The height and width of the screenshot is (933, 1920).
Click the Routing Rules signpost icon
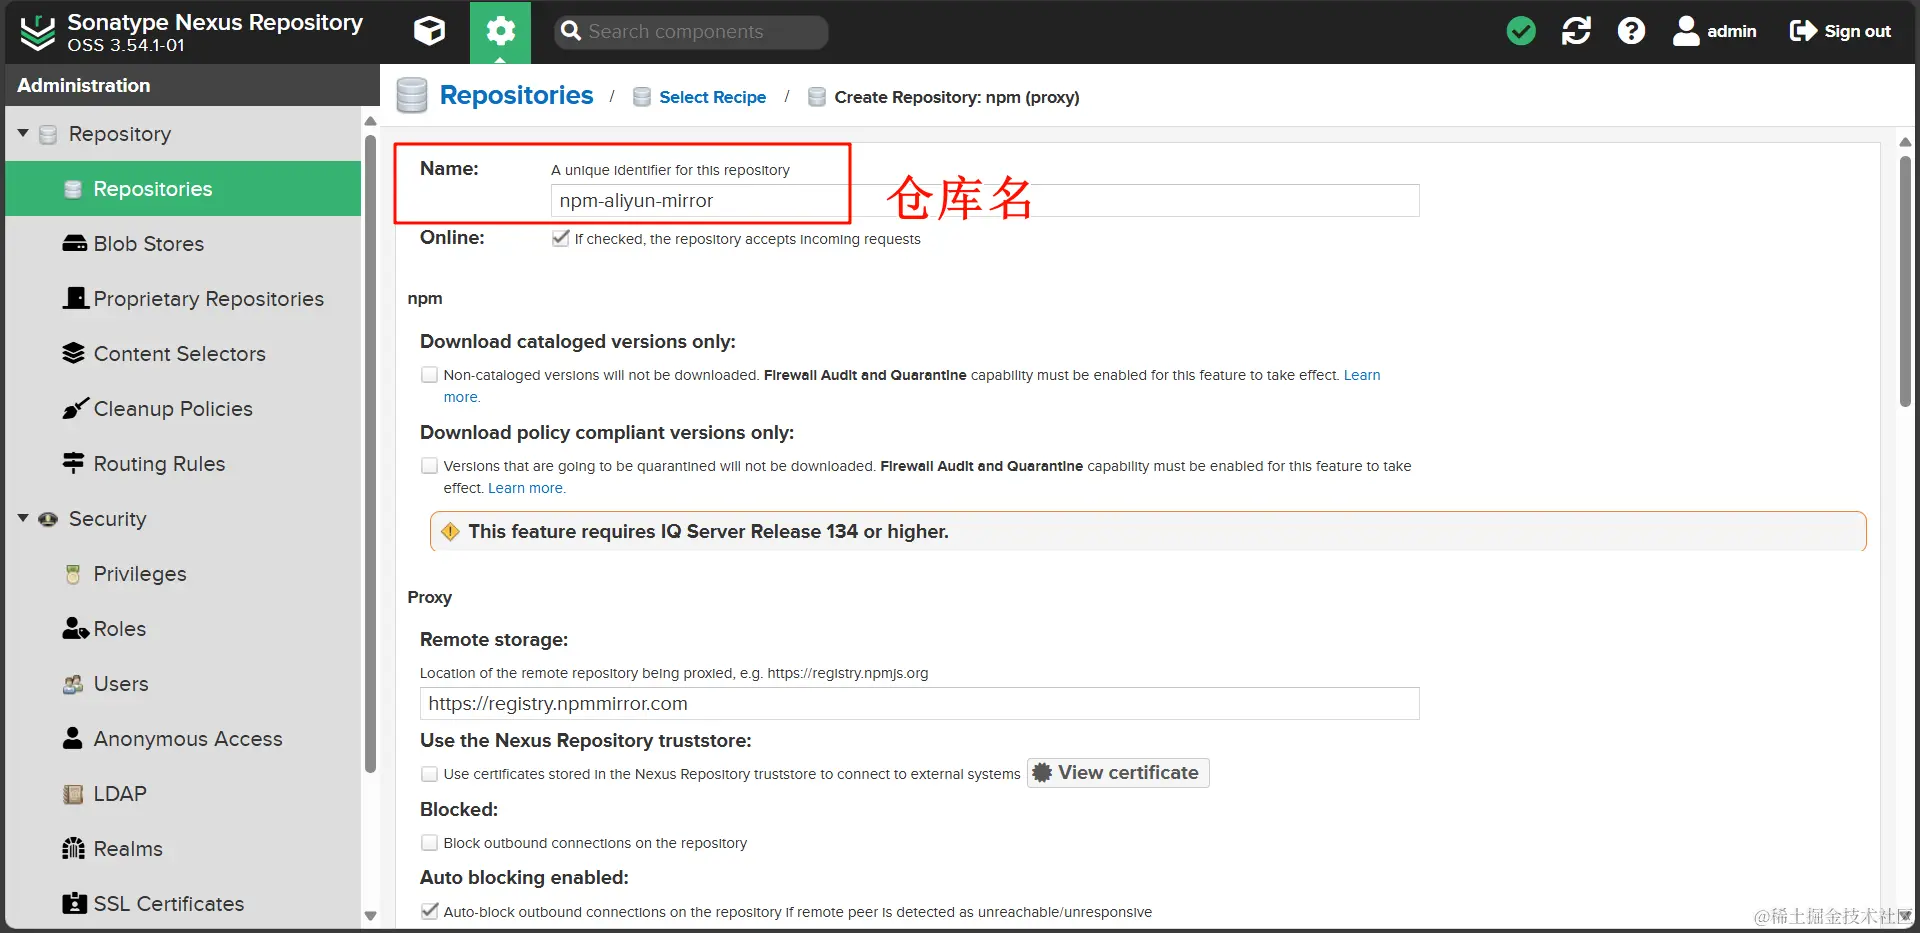pyautogui.click(x=74, y=463)
